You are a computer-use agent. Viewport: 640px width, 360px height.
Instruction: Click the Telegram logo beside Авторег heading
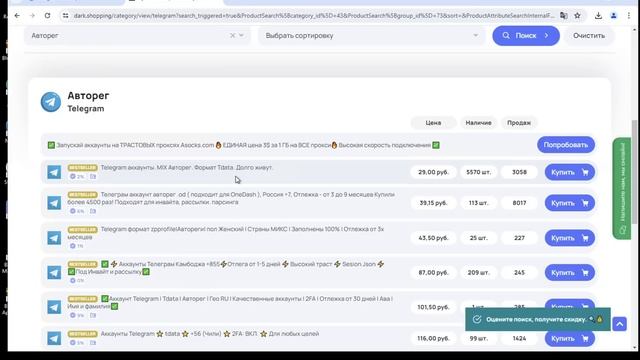coord(51,102)
